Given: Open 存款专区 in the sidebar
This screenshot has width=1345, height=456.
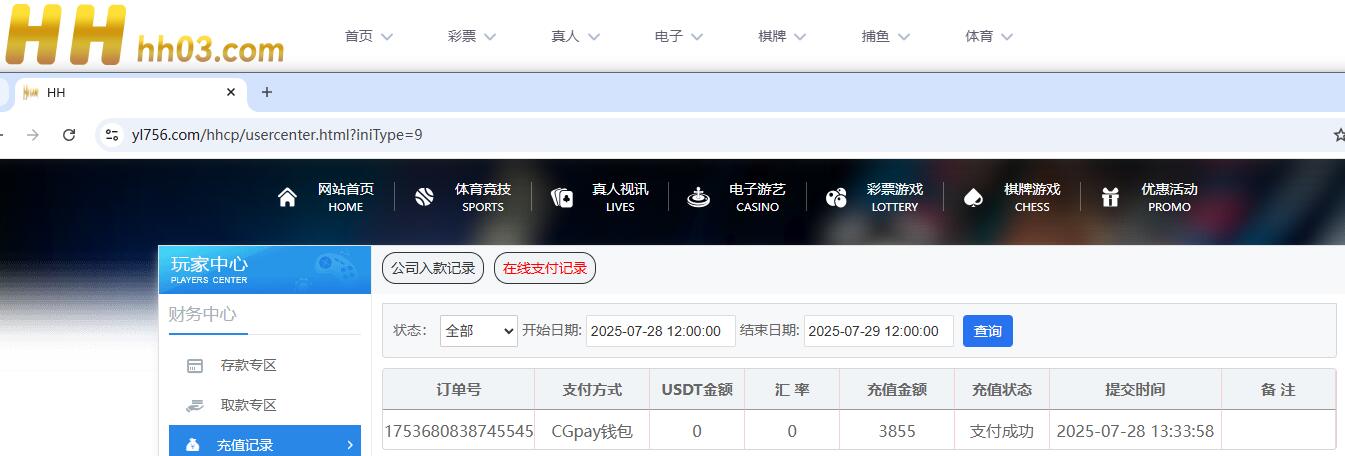Looking at the screenshot, I should tap(248, 366).
